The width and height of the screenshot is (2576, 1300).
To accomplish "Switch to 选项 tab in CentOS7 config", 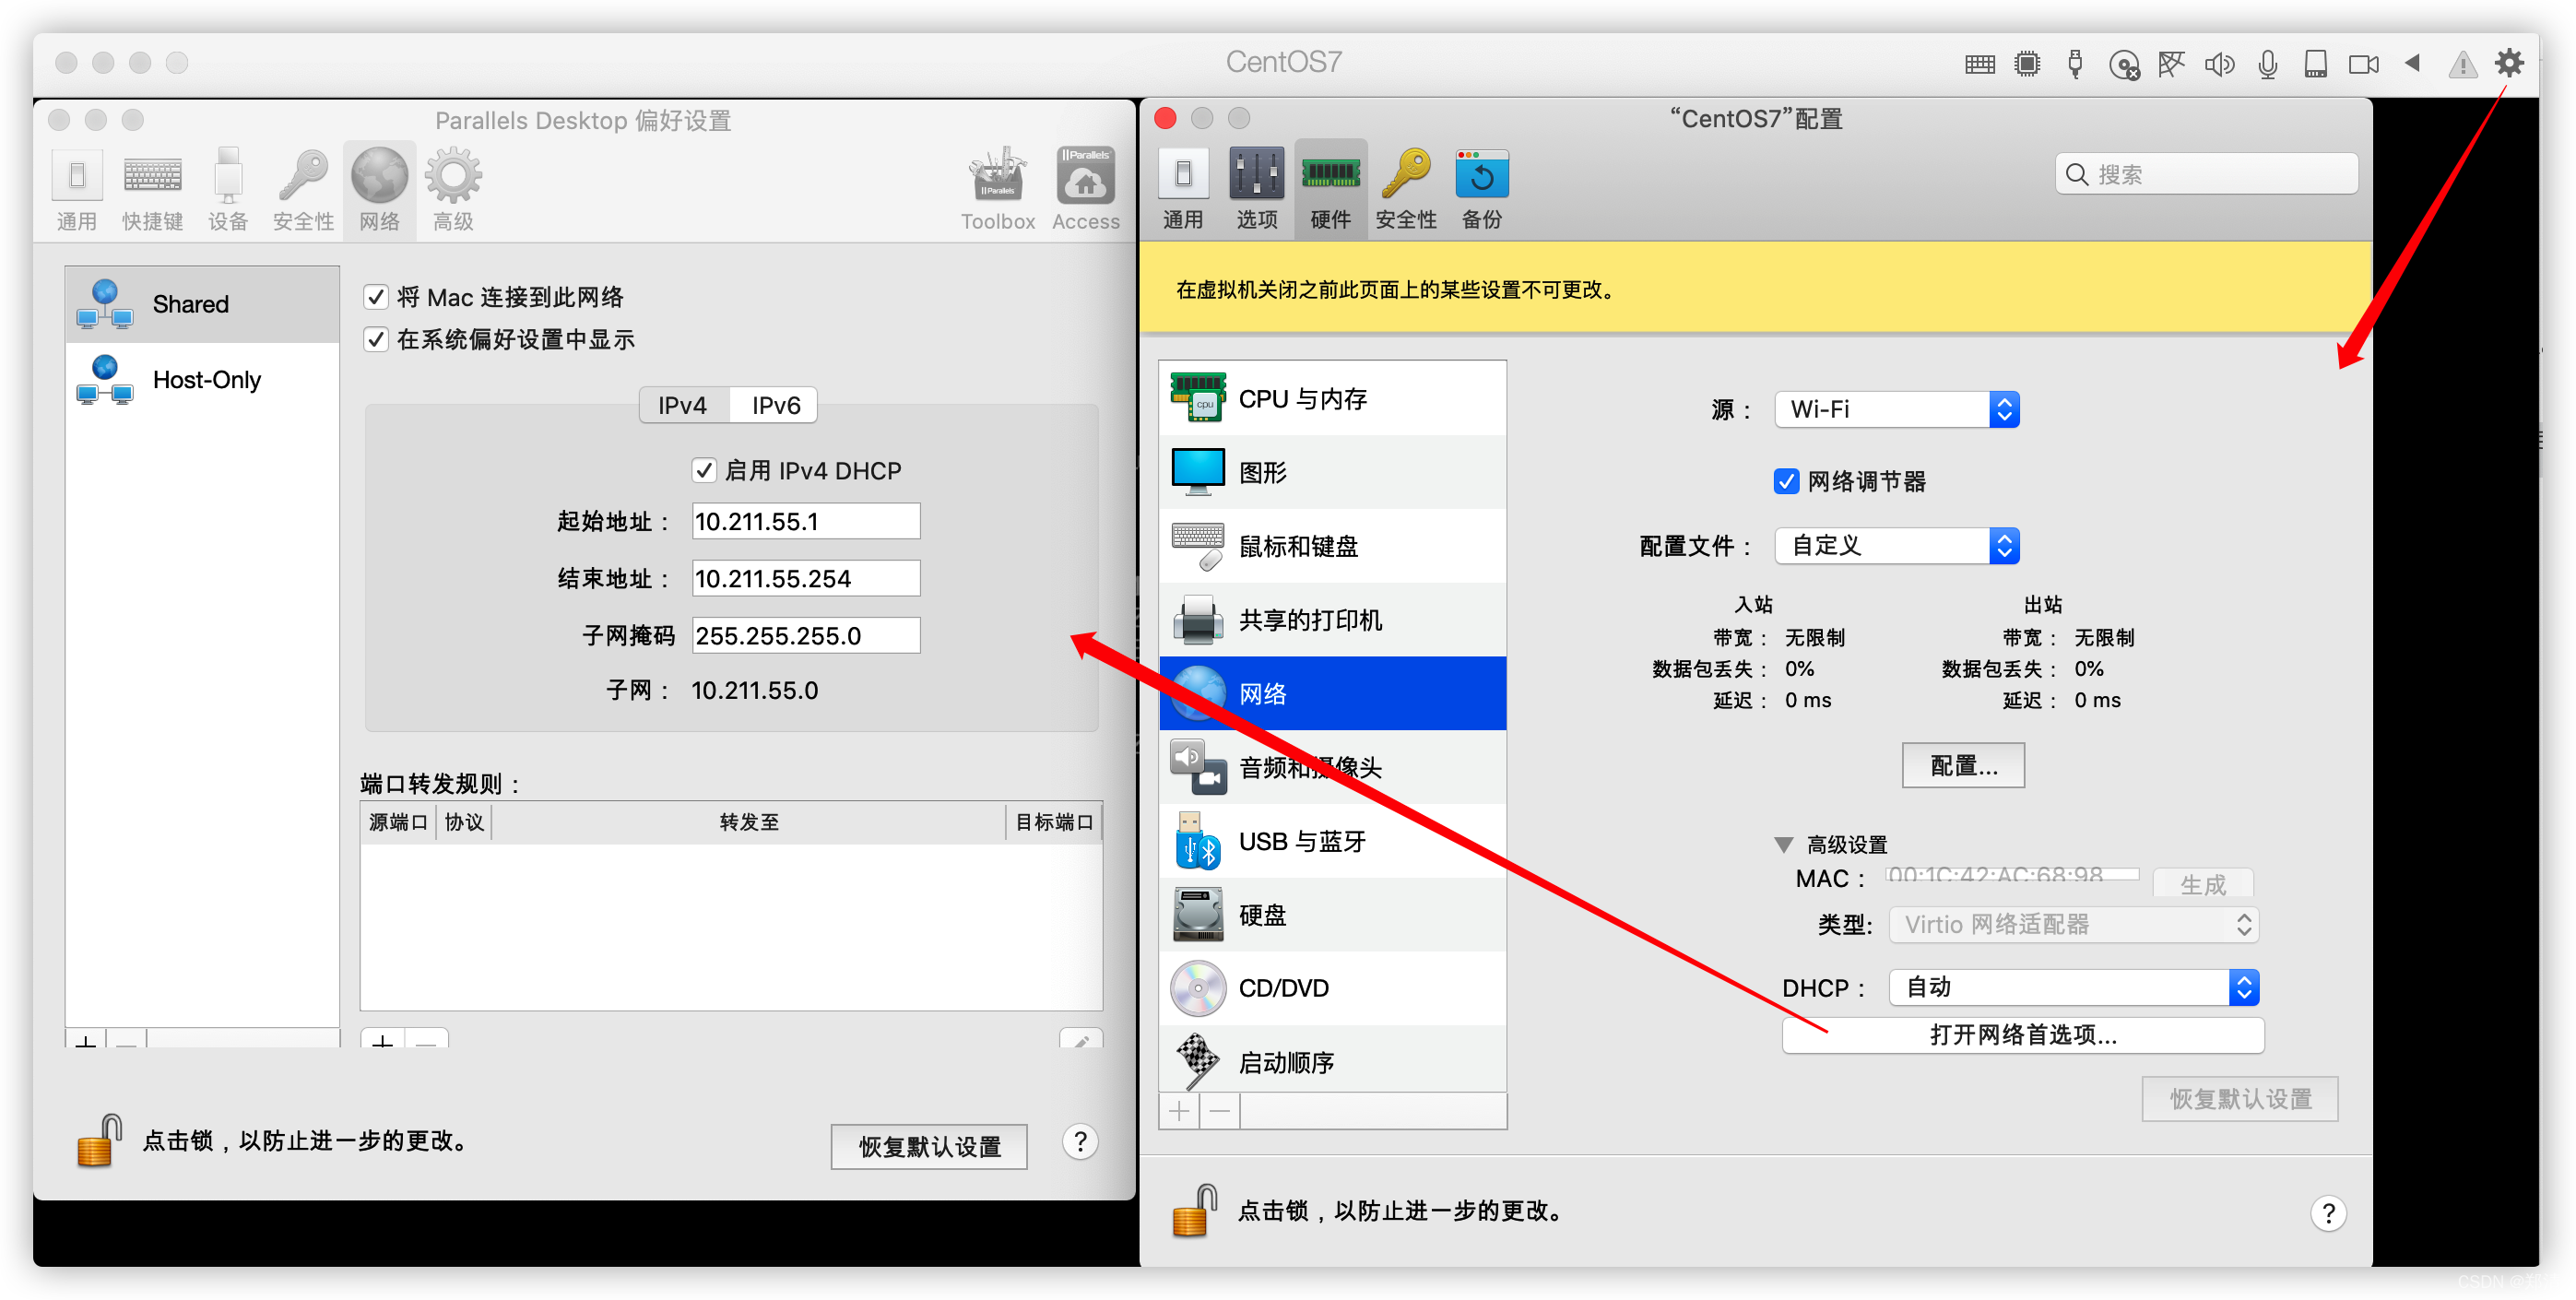I will (1256, 187).
